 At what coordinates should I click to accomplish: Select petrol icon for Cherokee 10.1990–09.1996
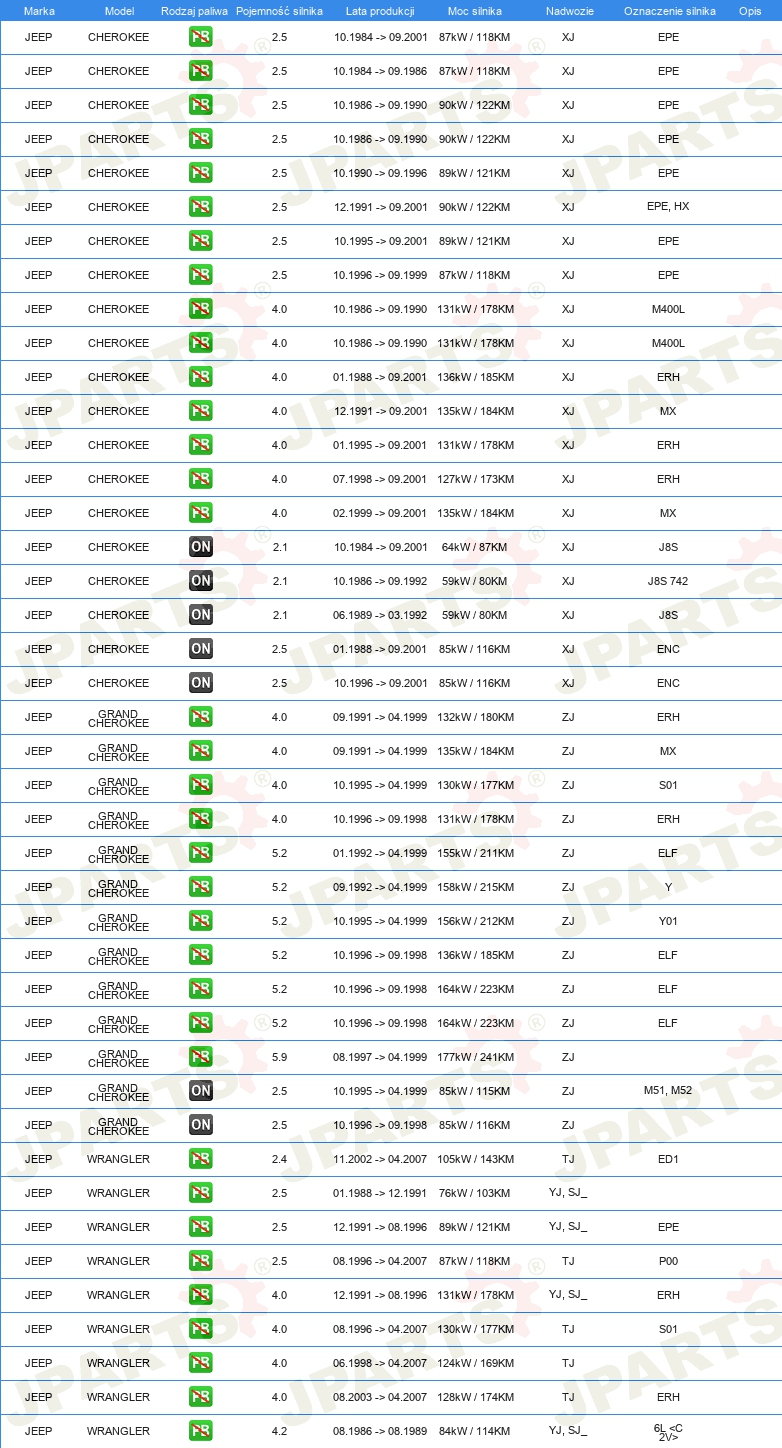(201, 173)
